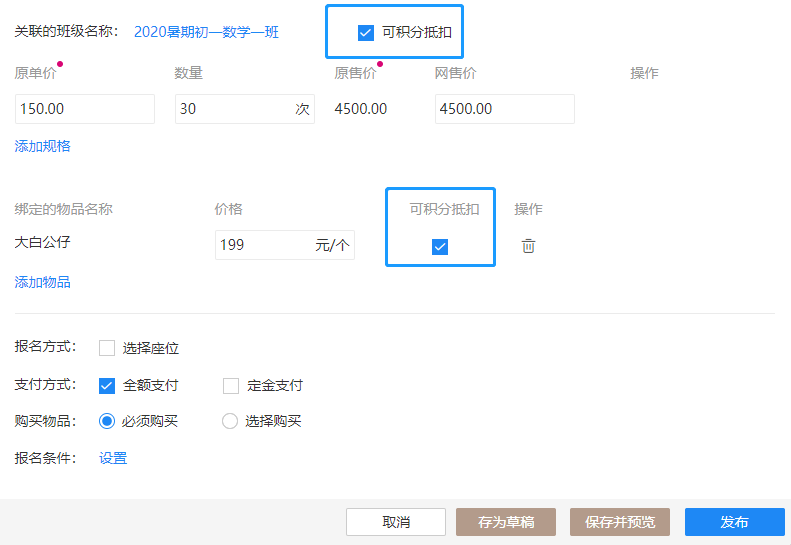Enable the 定金支付 payment option
Screen dimensions: 791x545
point(232,385)
